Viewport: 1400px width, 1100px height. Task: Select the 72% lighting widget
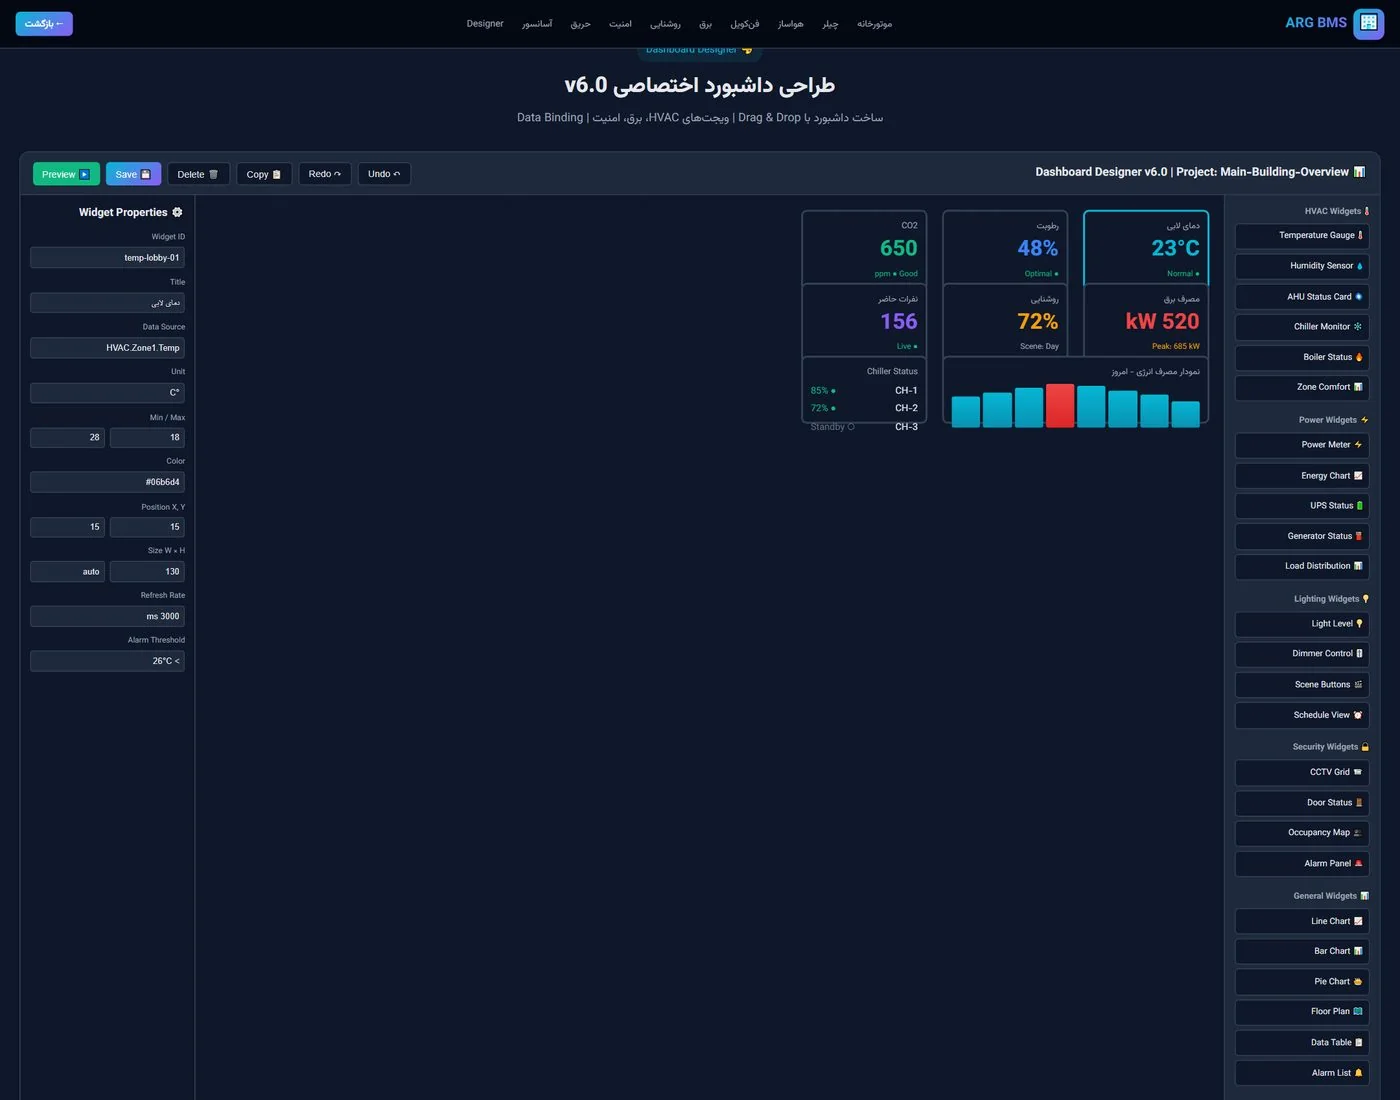point(1005,320)
